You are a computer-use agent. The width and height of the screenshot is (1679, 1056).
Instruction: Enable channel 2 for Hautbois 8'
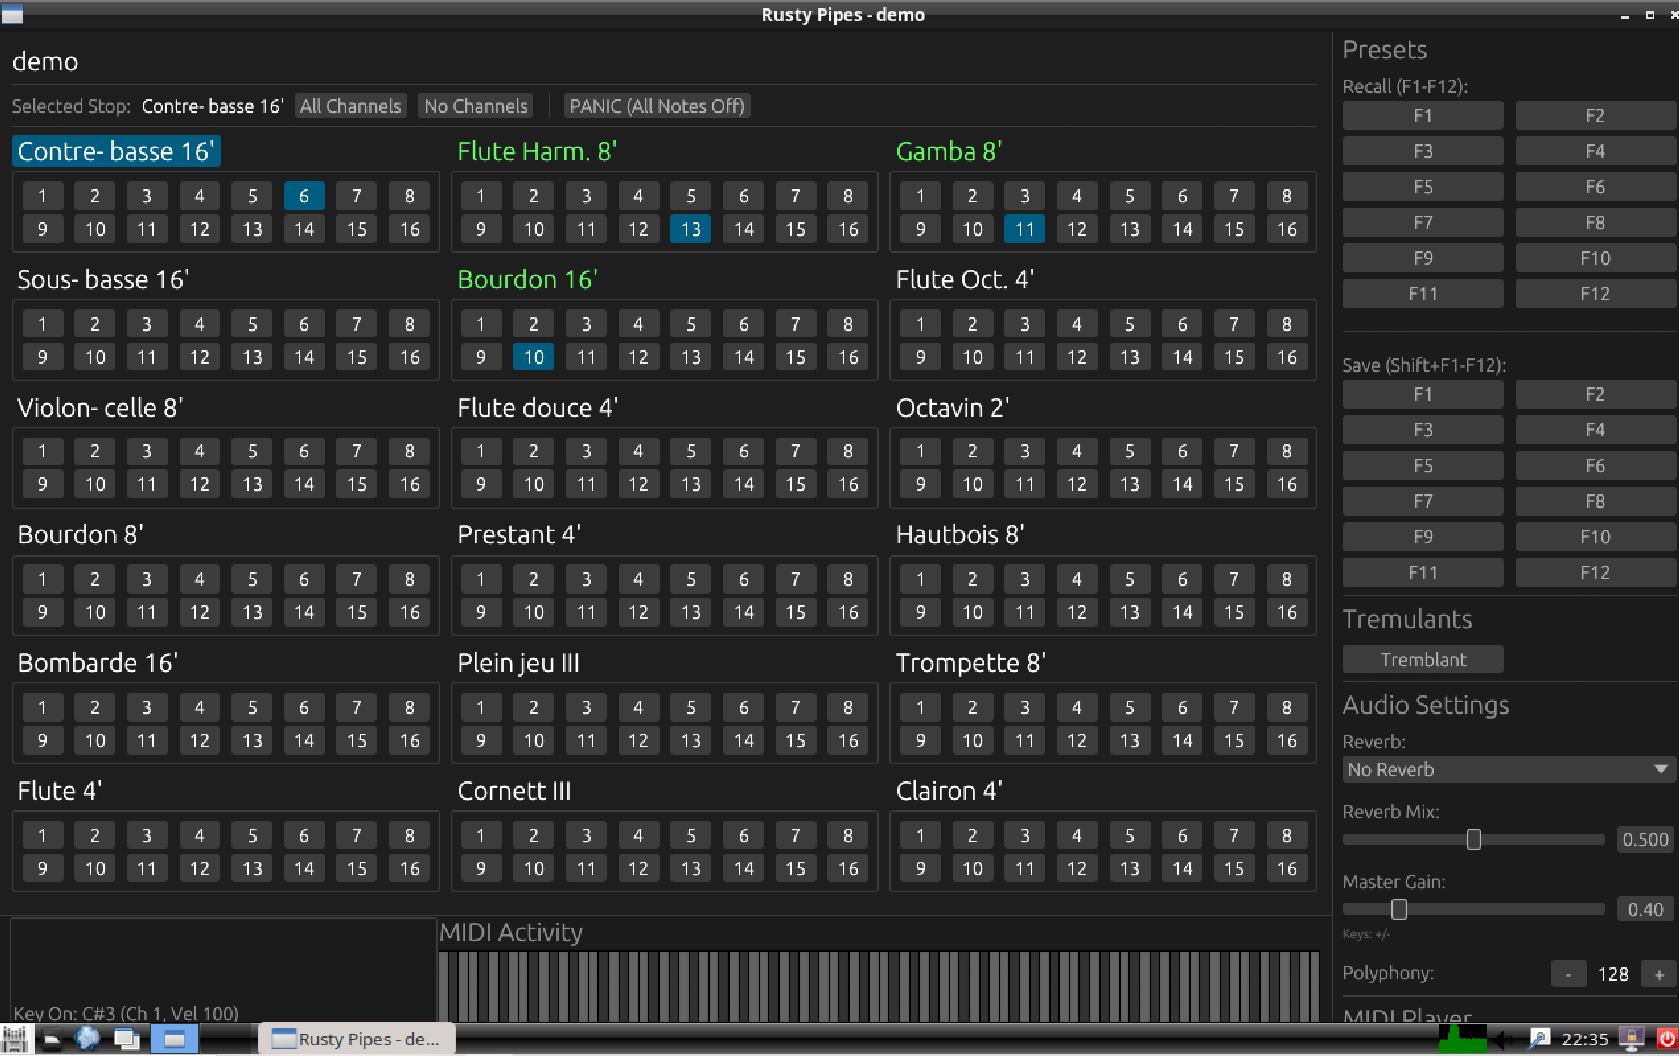[972, 579]
